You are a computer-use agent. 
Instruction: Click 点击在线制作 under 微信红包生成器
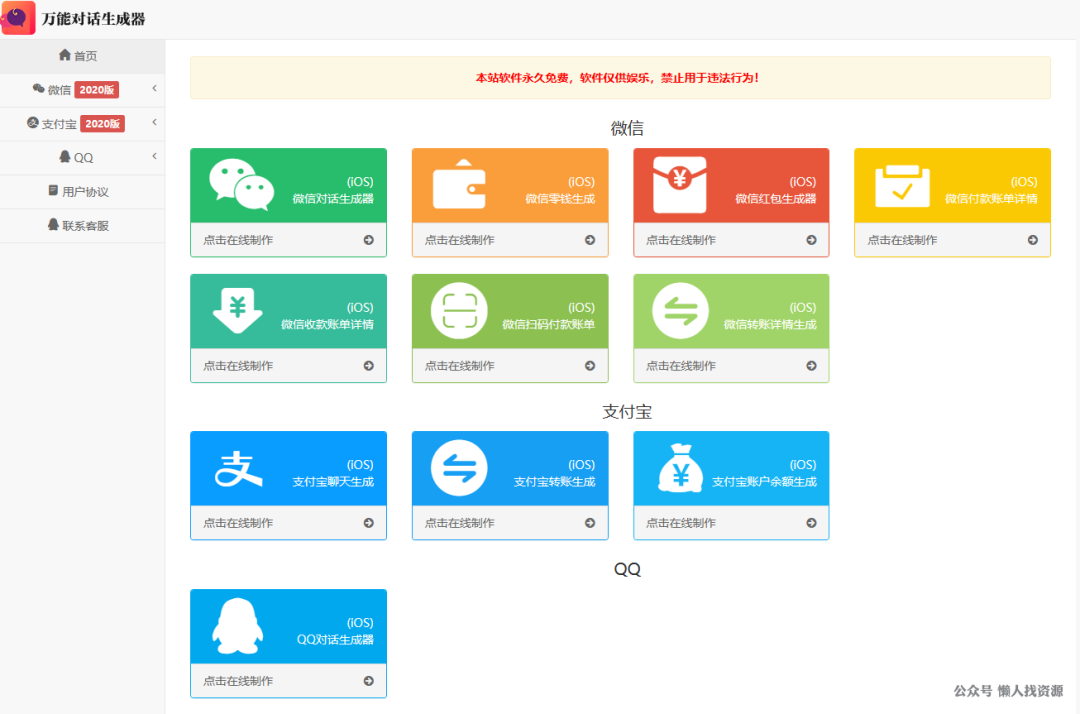[x=681, y=240]
